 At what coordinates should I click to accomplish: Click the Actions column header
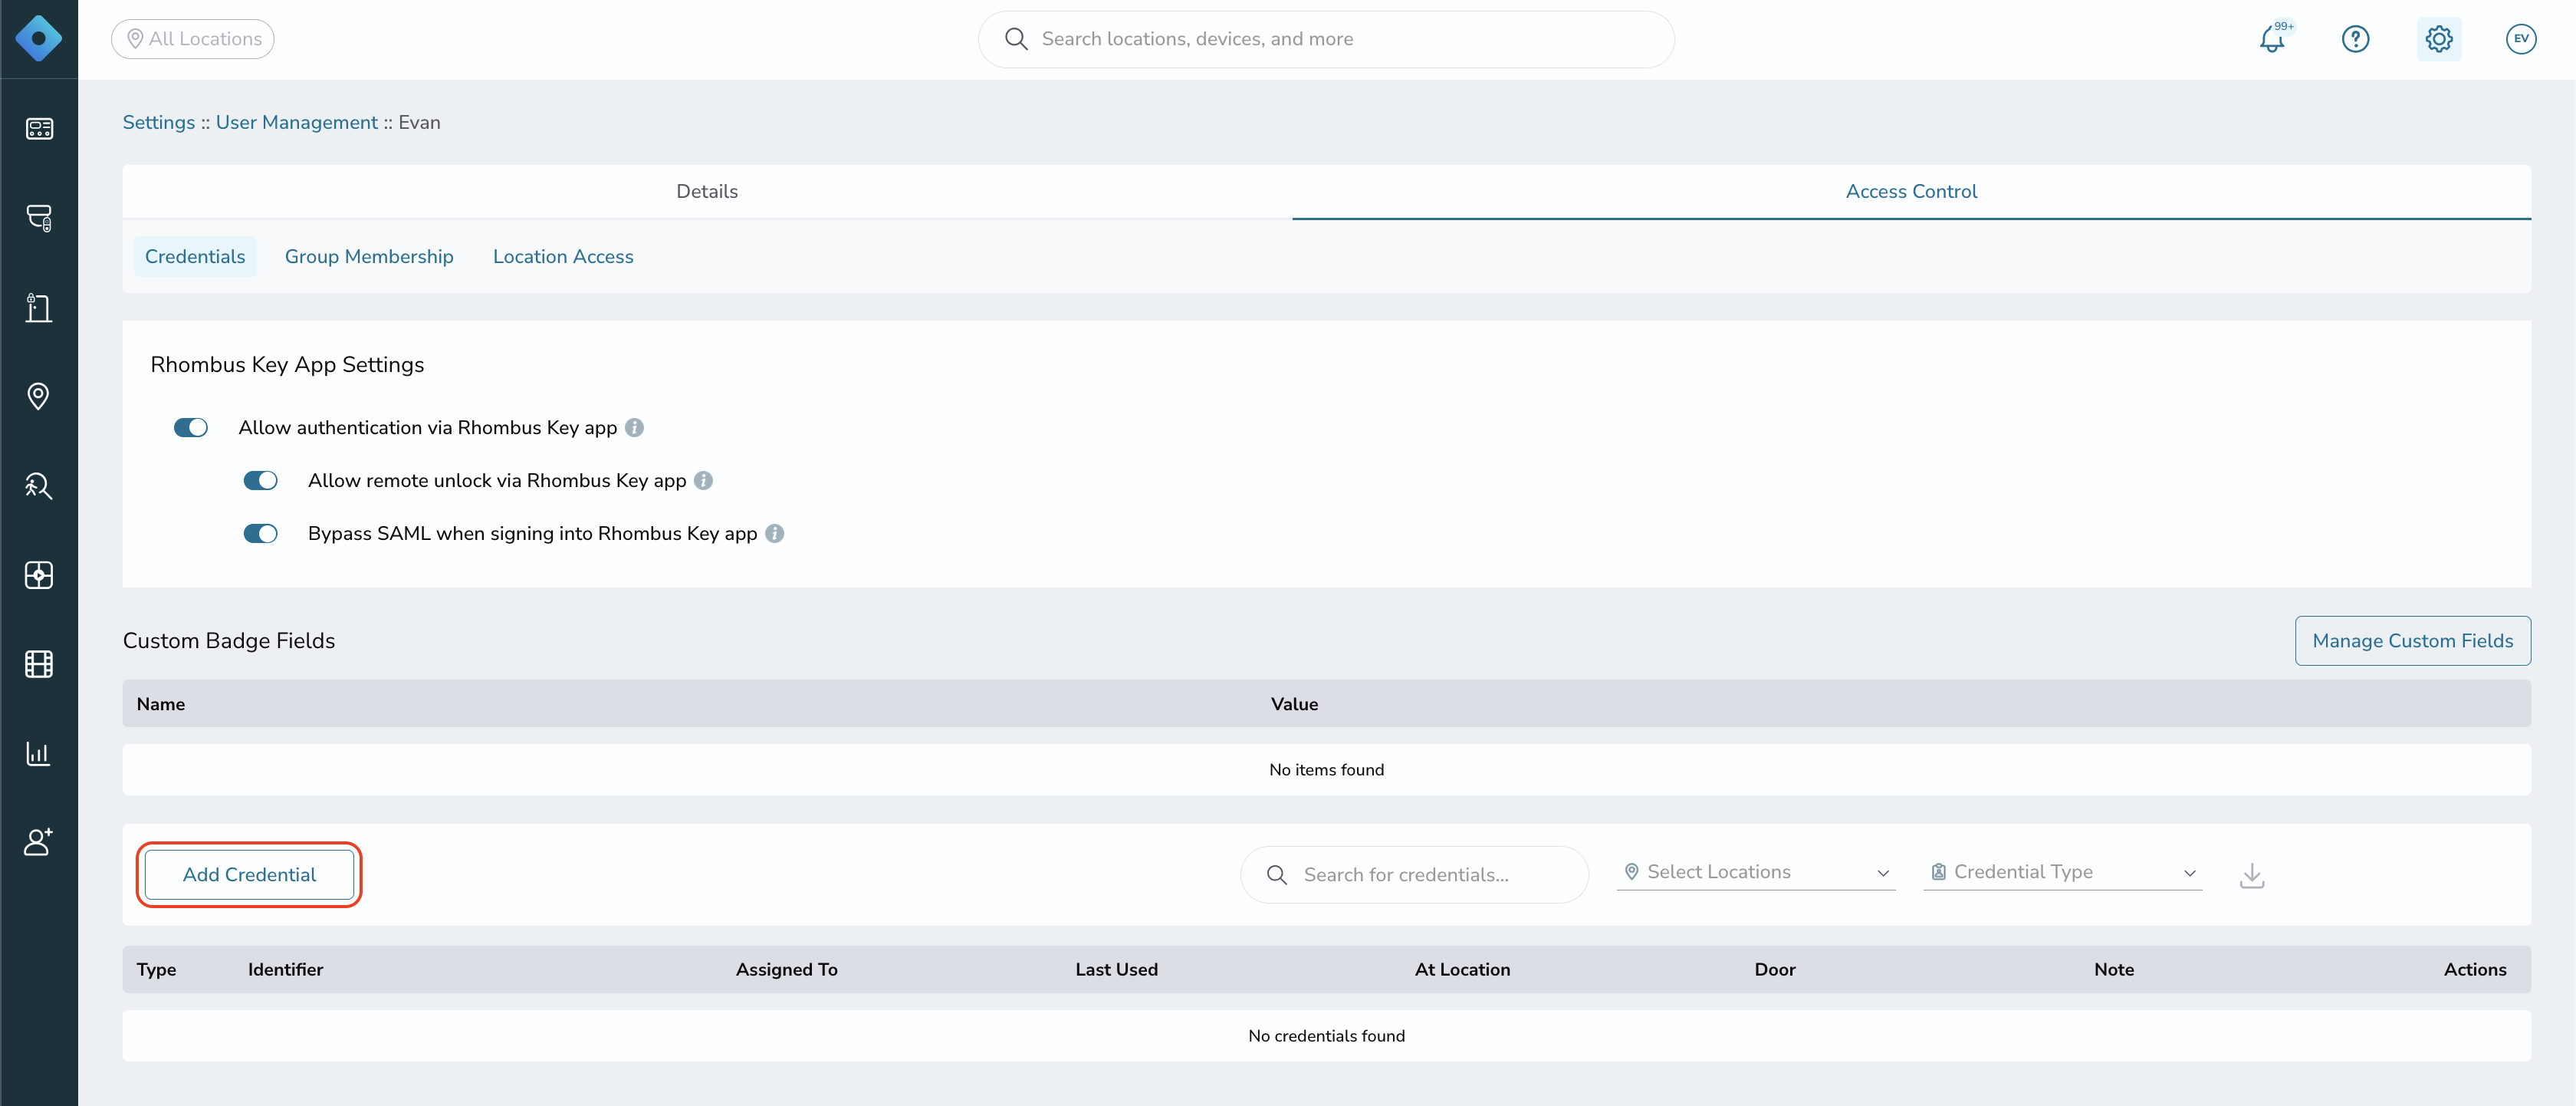click(2475, 970)
